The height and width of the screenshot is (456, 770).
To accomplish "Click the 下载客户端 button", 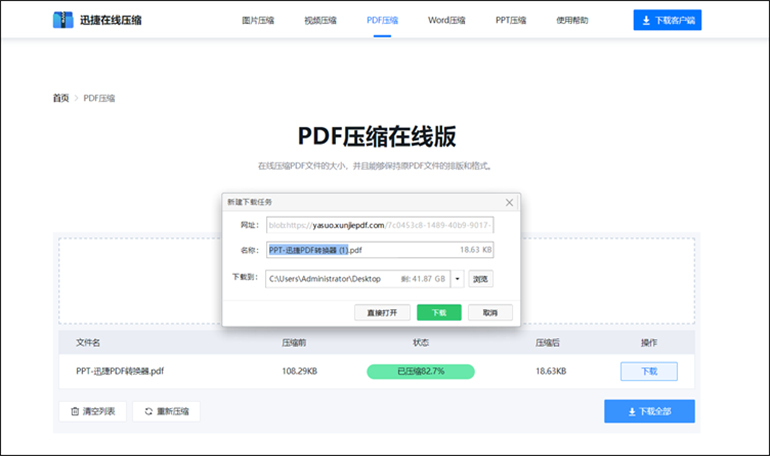I will pos(667,20).
